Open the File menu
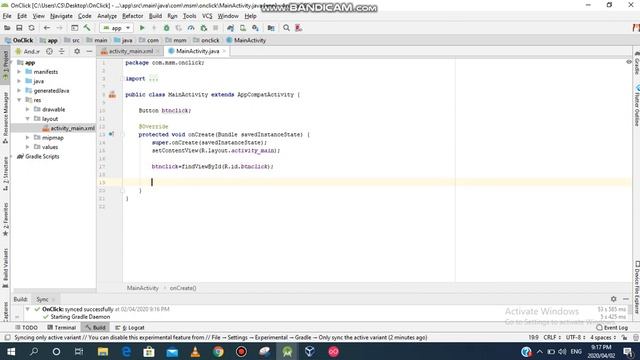 click(x=7, y=16)
